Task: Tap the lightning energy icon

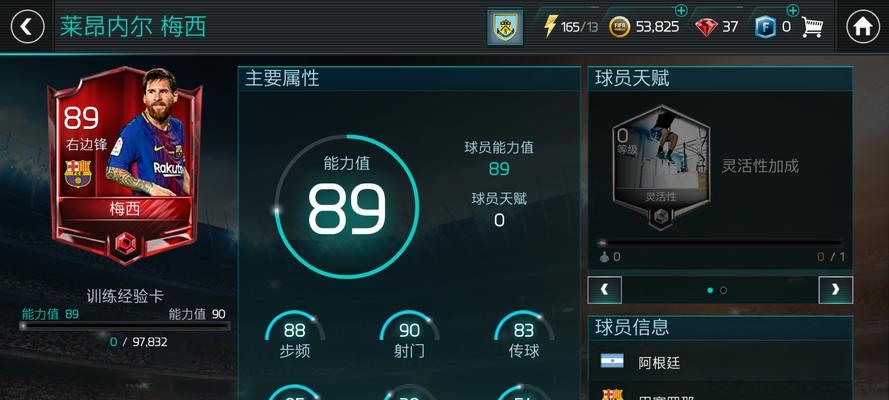Action: pyautogui.click(x=550, y=26)
